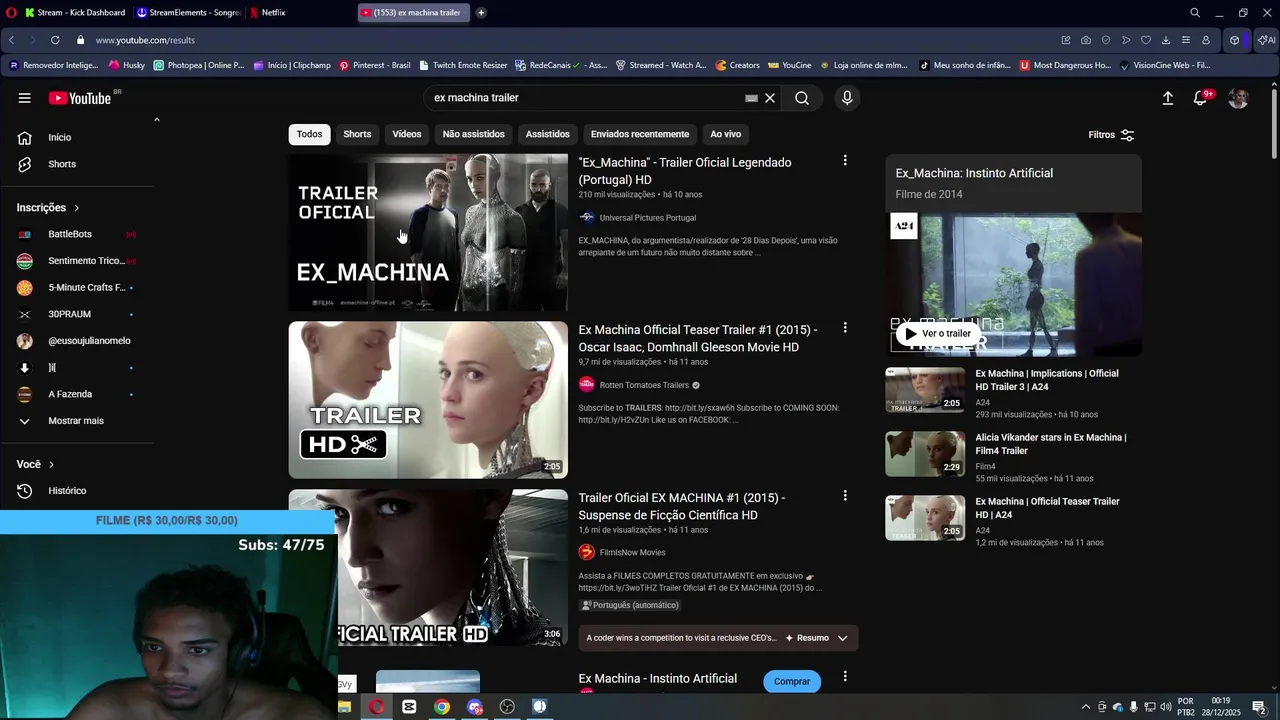Click the Trailer Oficial Legendado (Portugal) thumbnail
The height and width of the screenshot is (720, 1280).
(428, 232)
